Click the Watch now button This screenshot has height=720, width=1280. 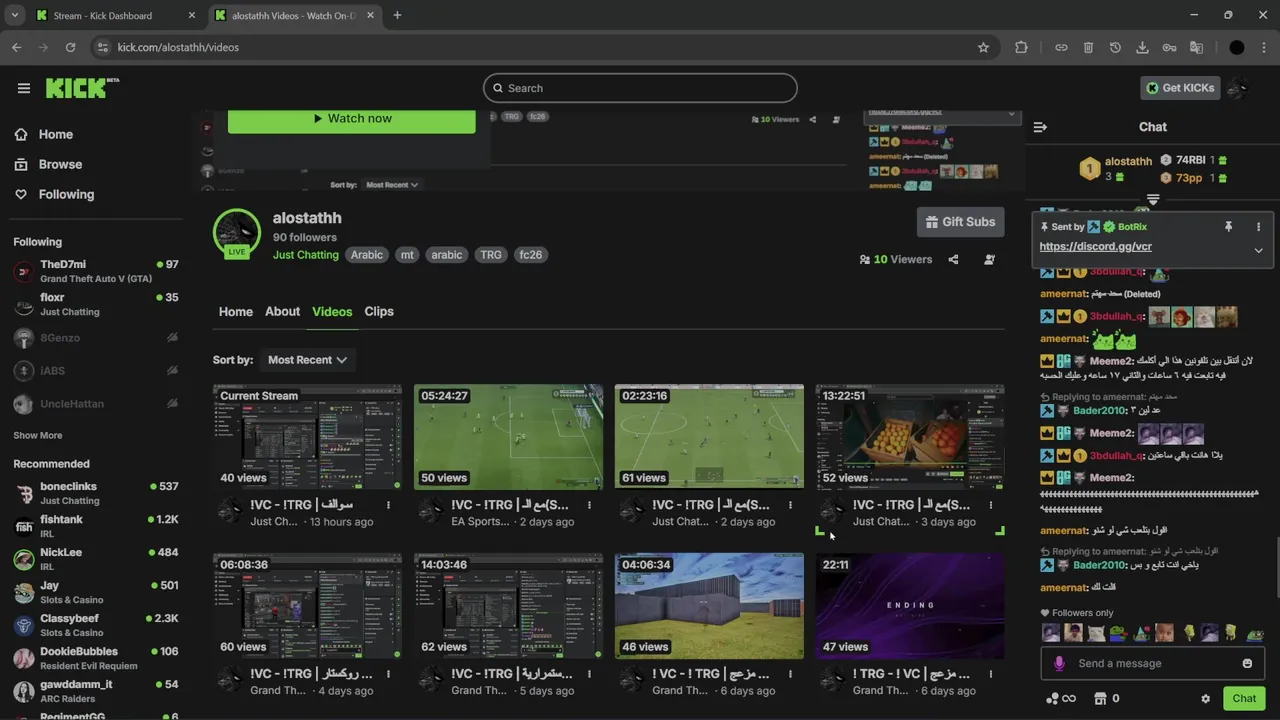(352, 118)
